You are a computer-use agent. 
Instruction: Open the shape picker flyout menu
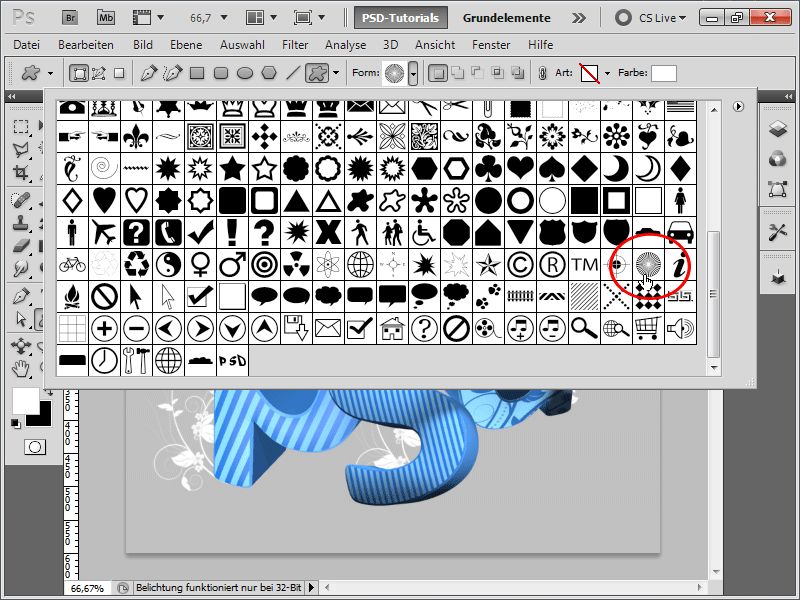[x=738, y=107]
